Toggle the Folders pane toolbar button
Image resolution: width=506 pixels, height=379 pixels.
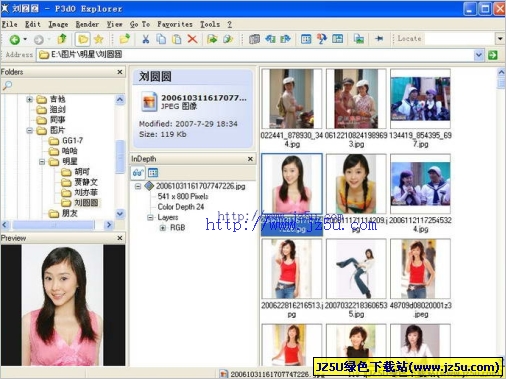[83, 39]
